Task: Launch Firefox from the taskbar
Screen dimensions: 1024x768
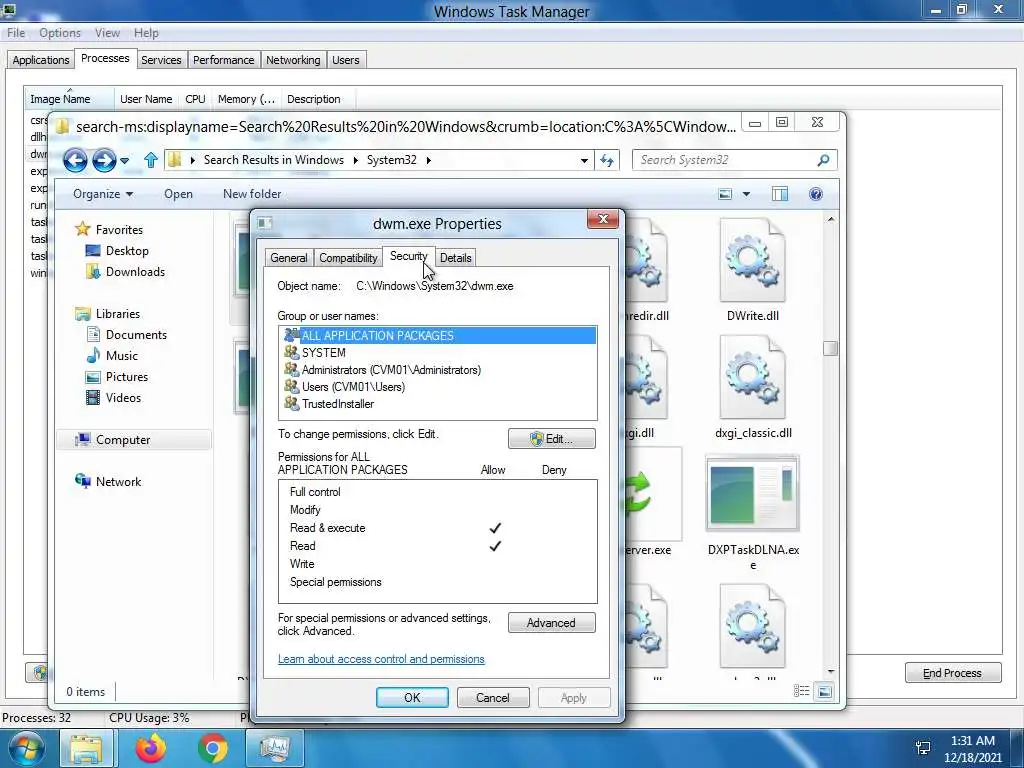Action: (x=151, y=748)
